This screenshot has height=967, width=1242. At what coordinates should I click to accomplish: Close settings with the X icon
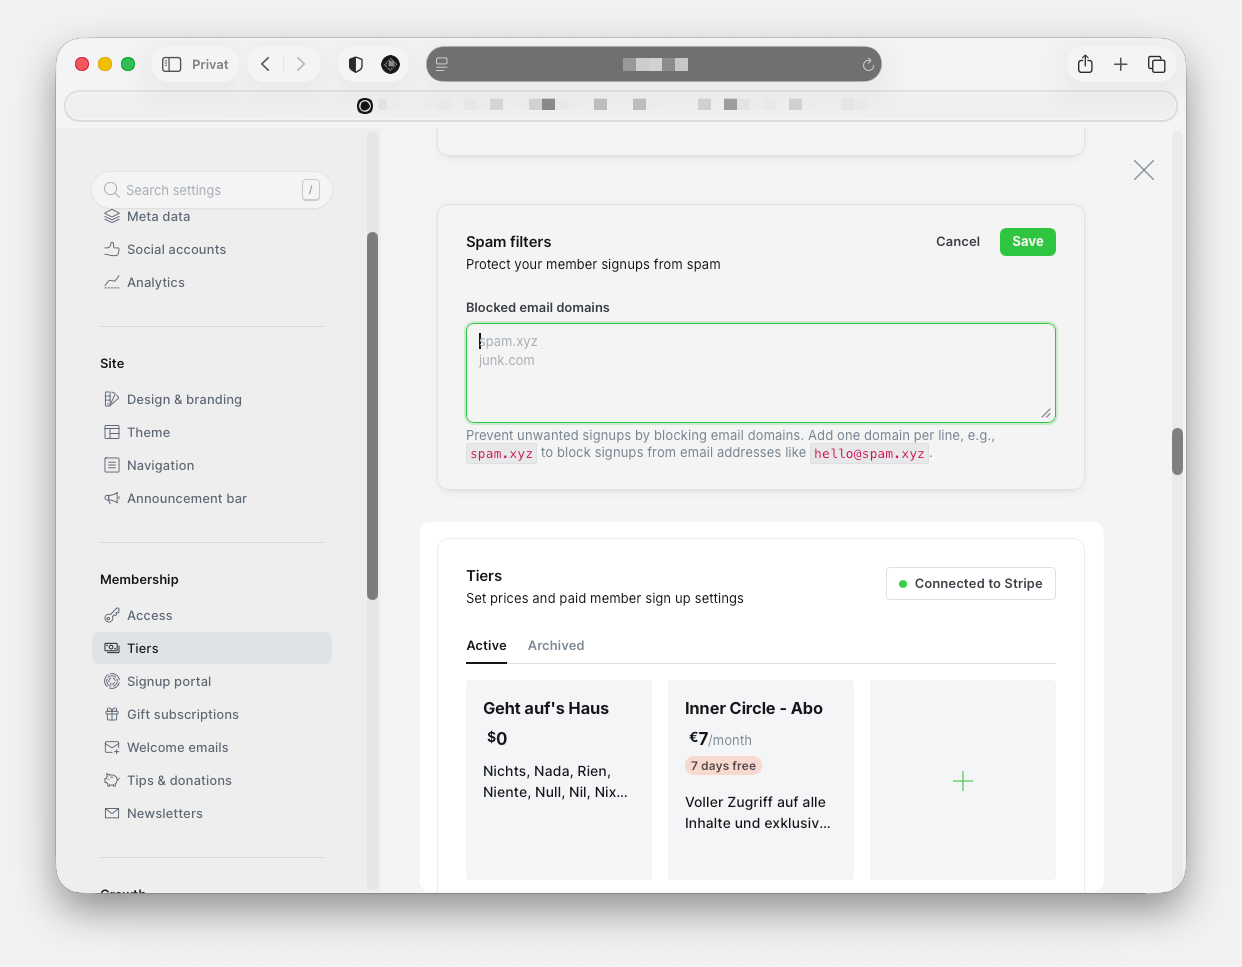pos(1144,170)
